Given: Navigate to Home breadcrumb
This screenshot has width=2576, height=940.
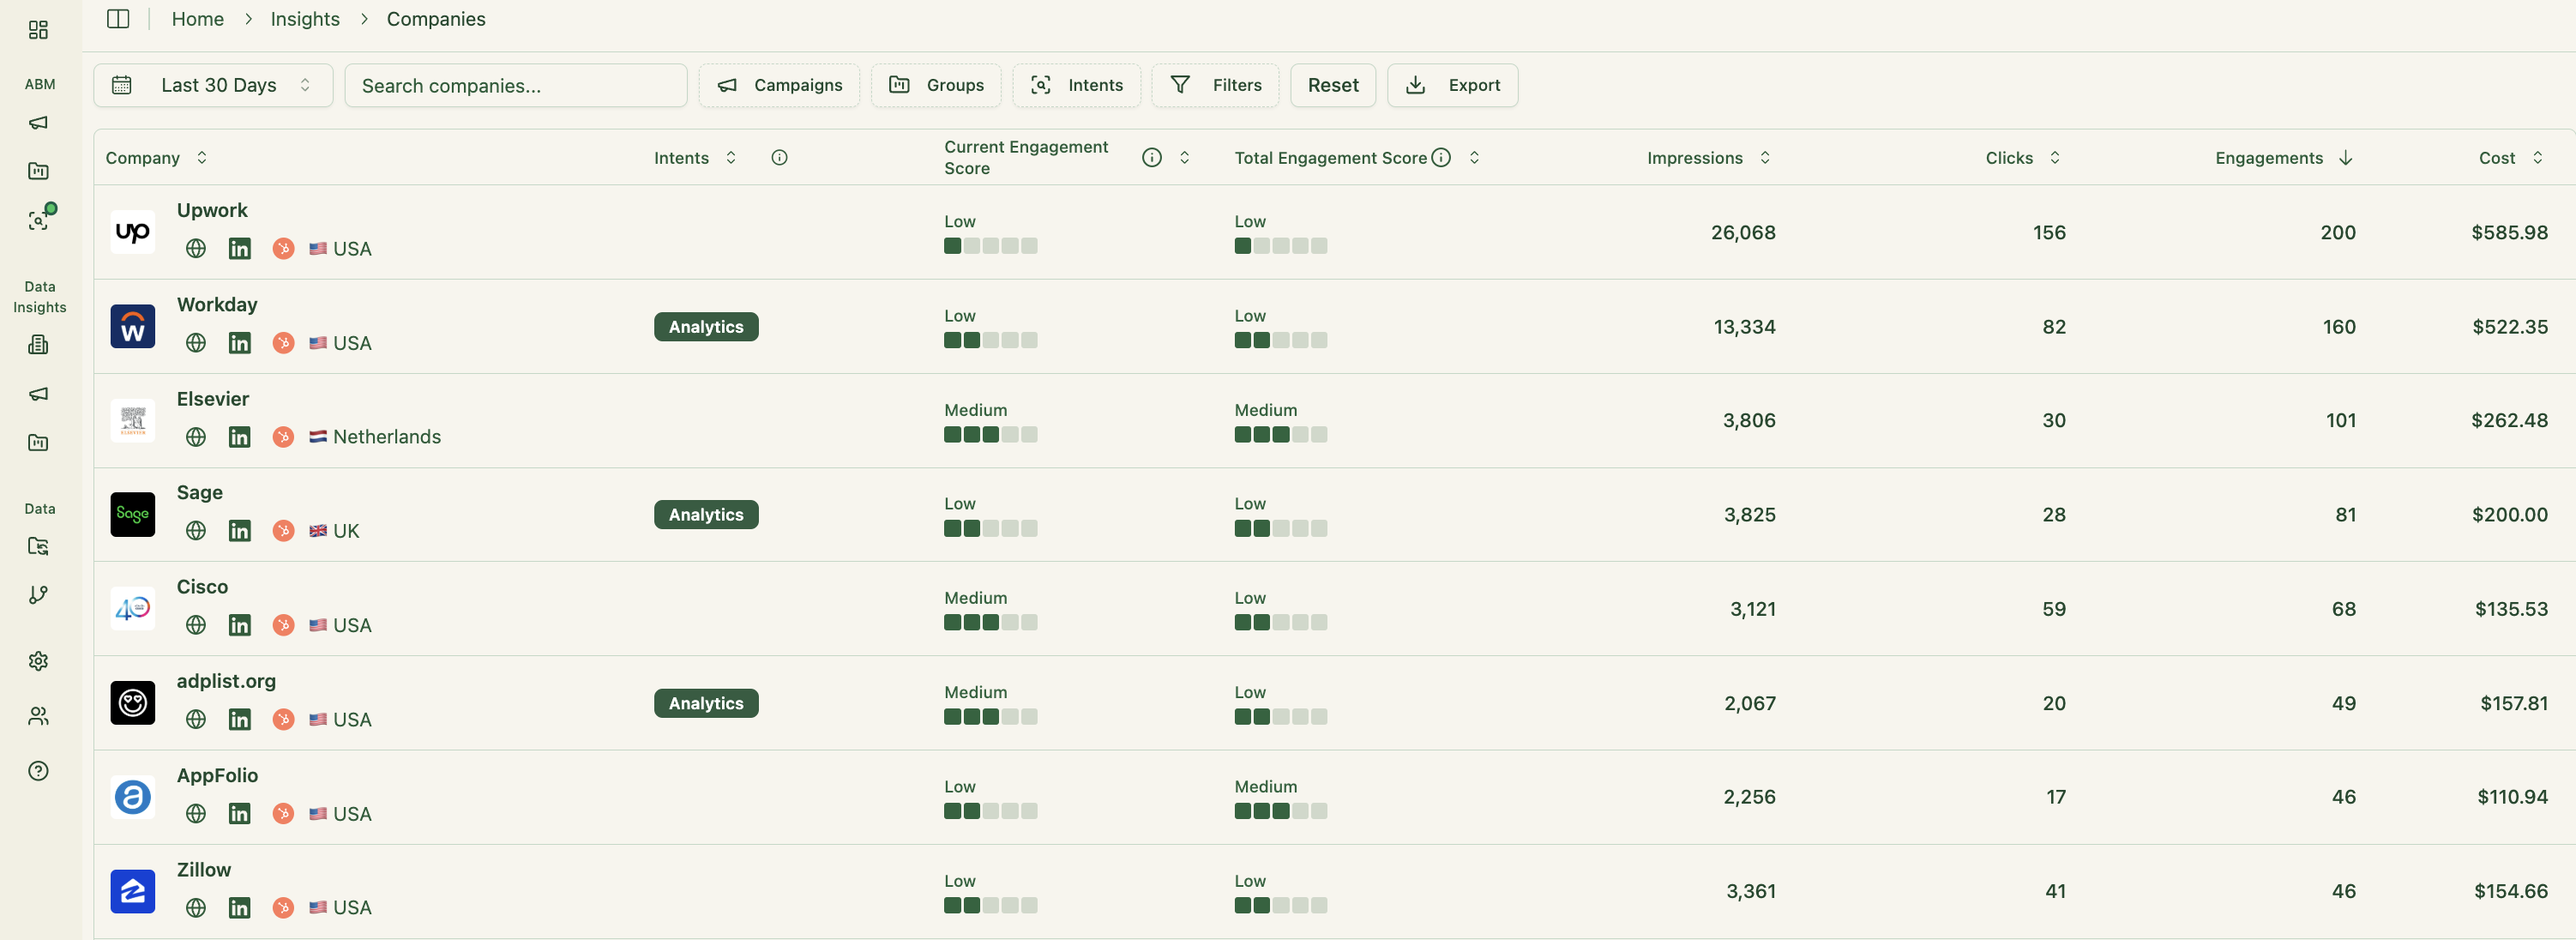Looking at the screenshot, I should click(197, 19).
